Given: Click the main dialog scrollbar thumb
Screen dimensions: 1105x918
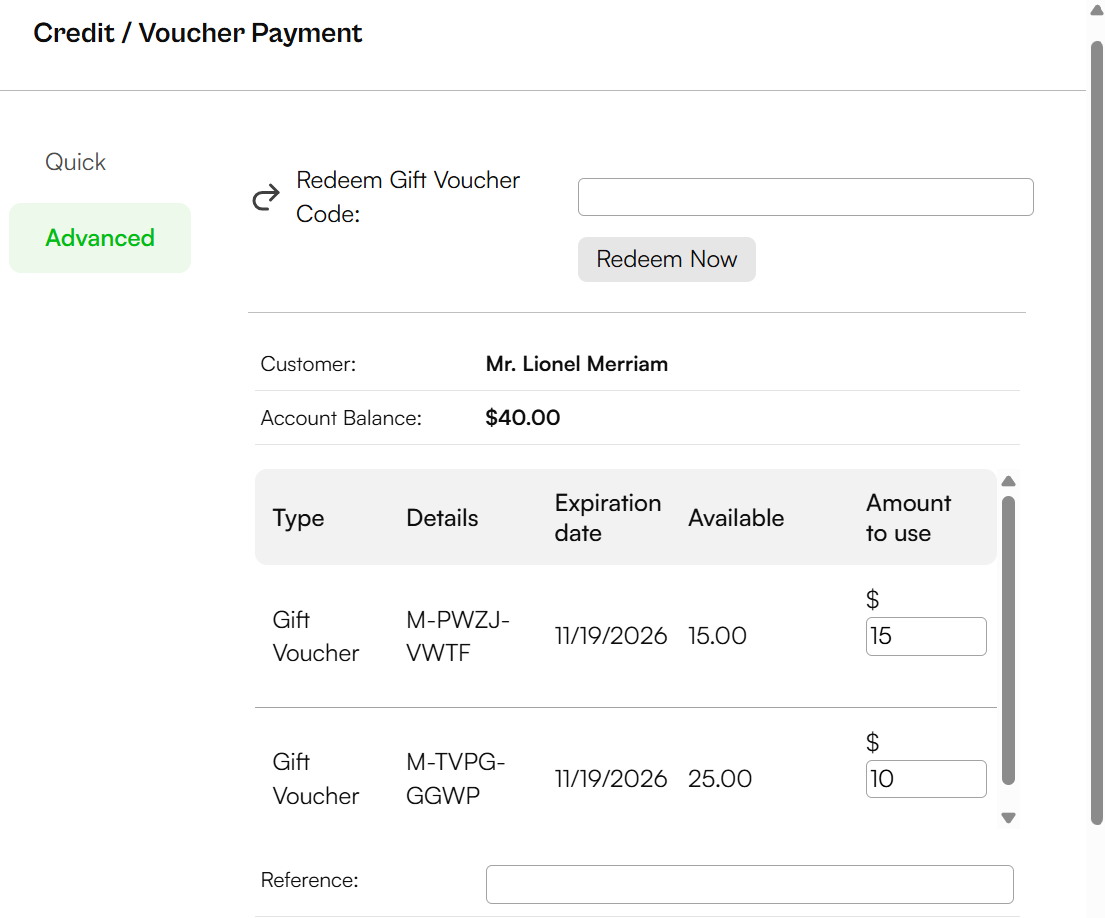Looking at the screenshot, I should 1097,433.
